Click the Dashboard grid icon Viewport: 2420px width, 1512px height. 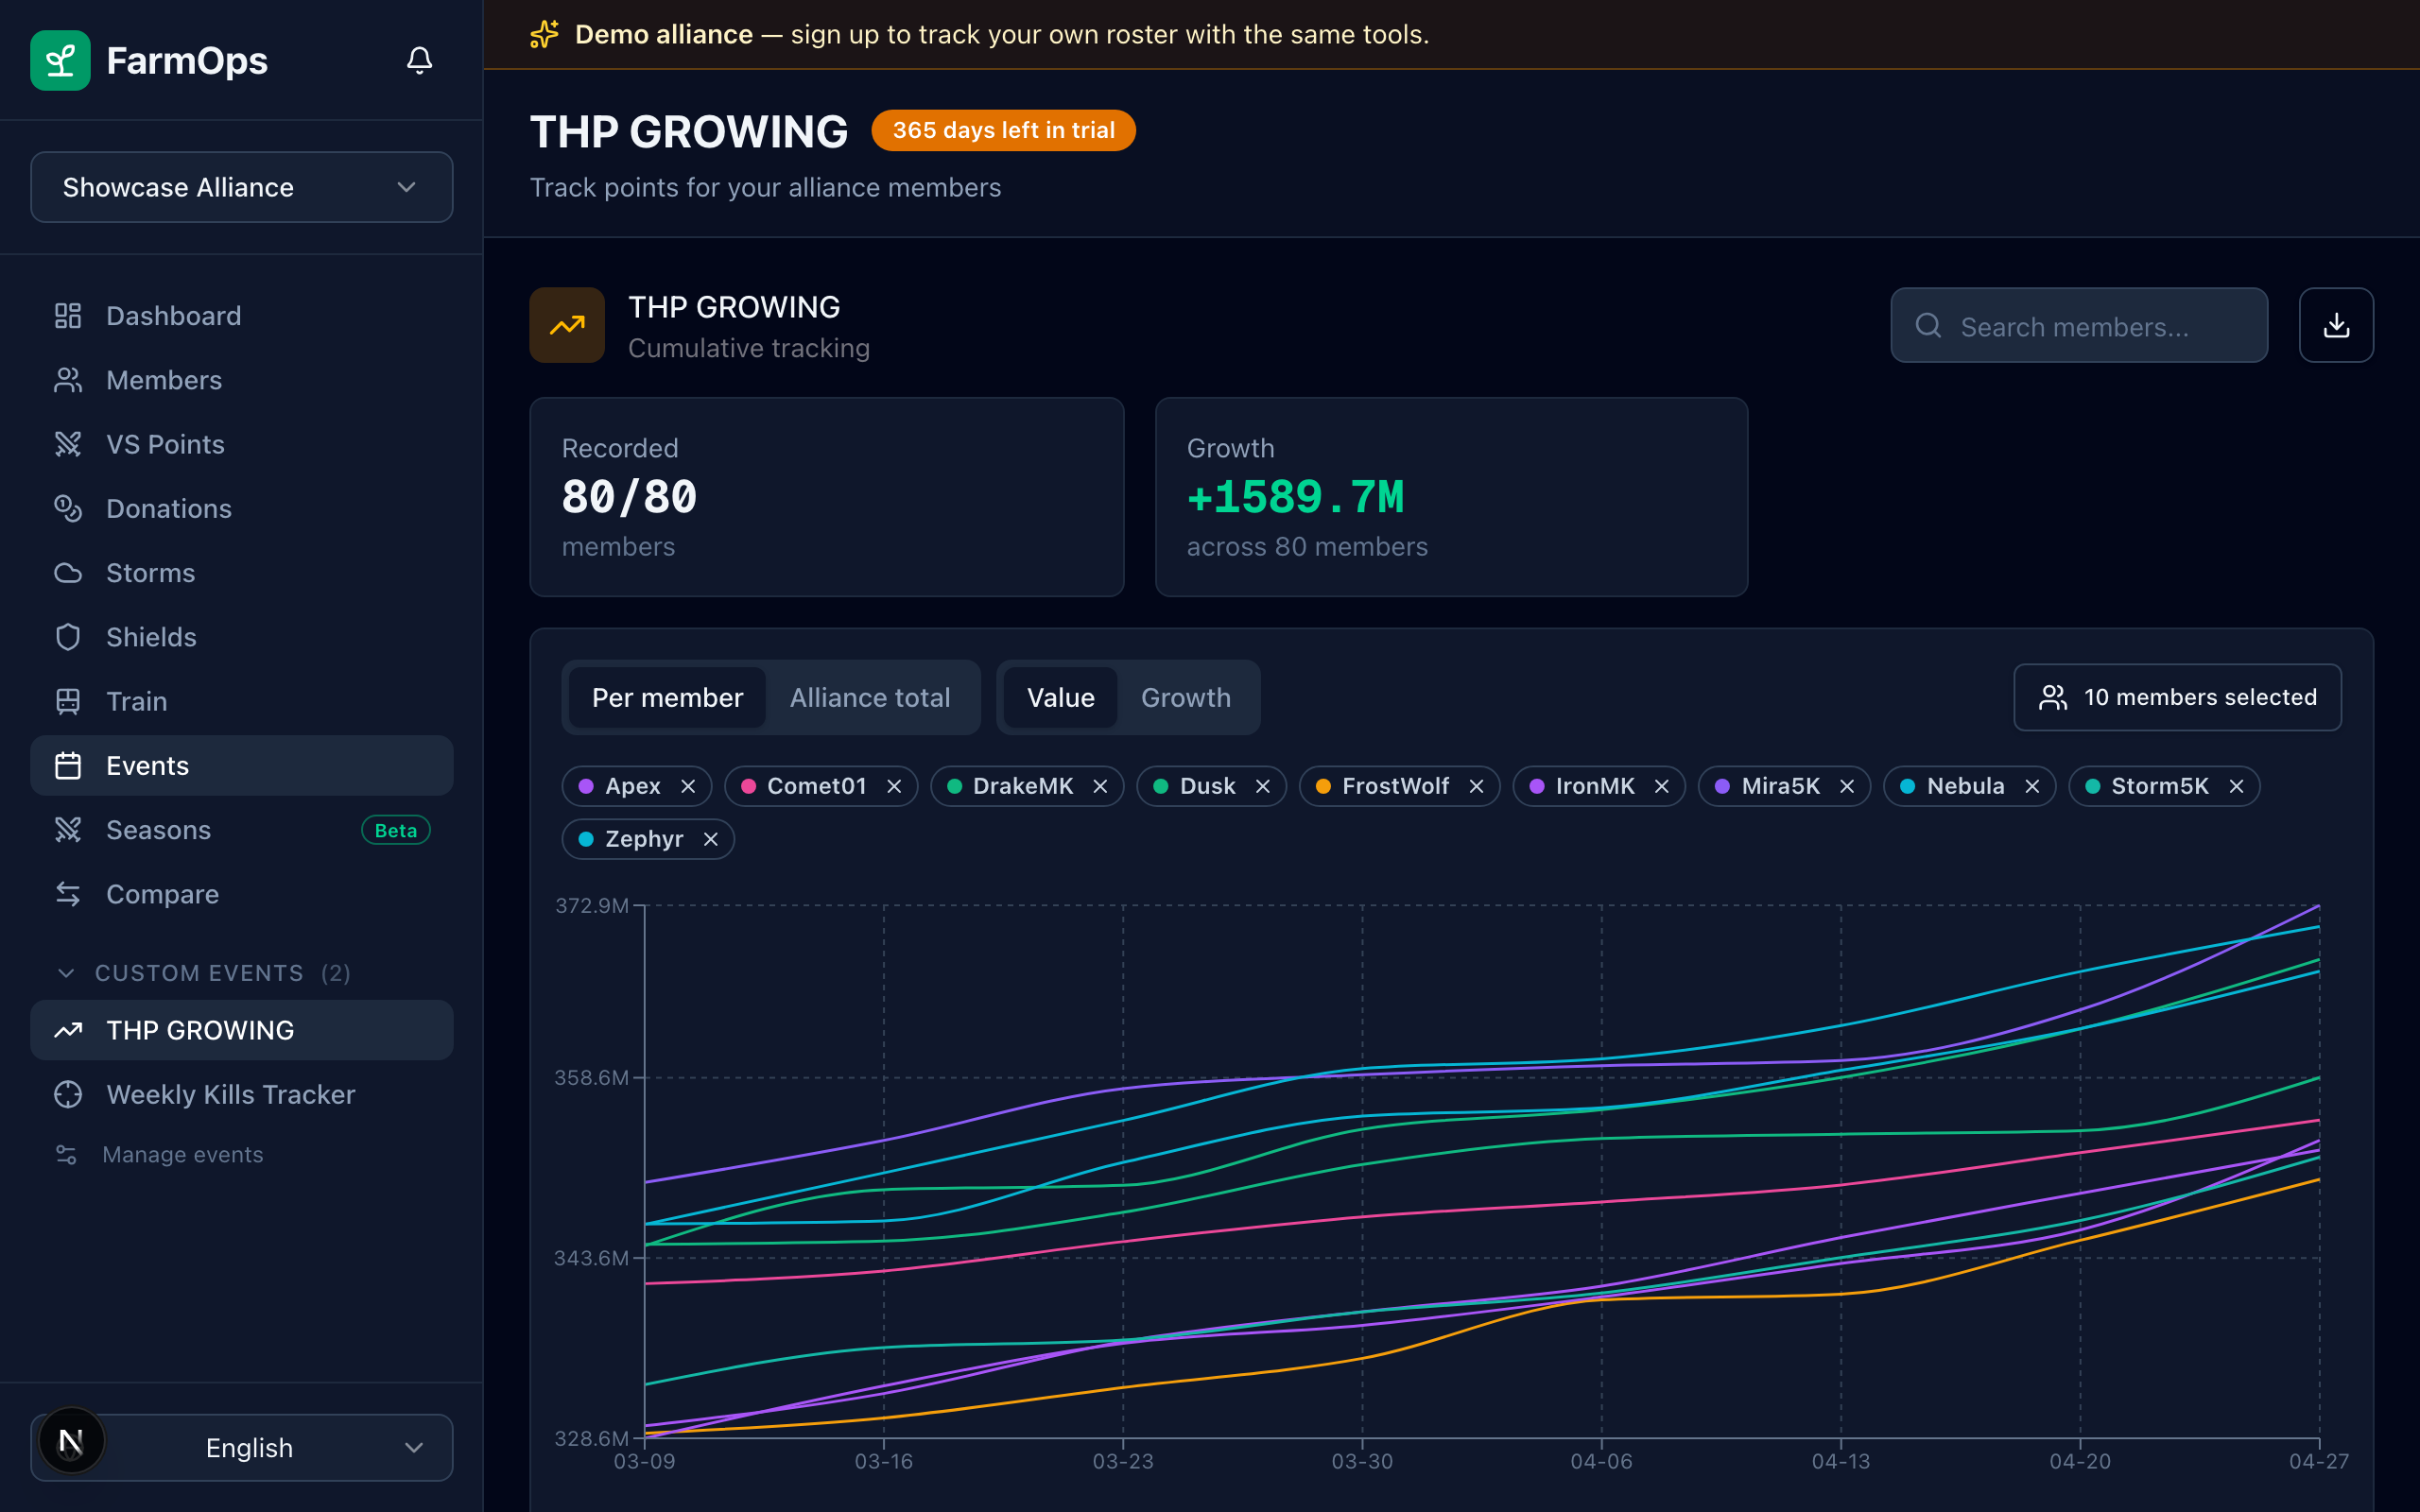click(x=68, y=316)
